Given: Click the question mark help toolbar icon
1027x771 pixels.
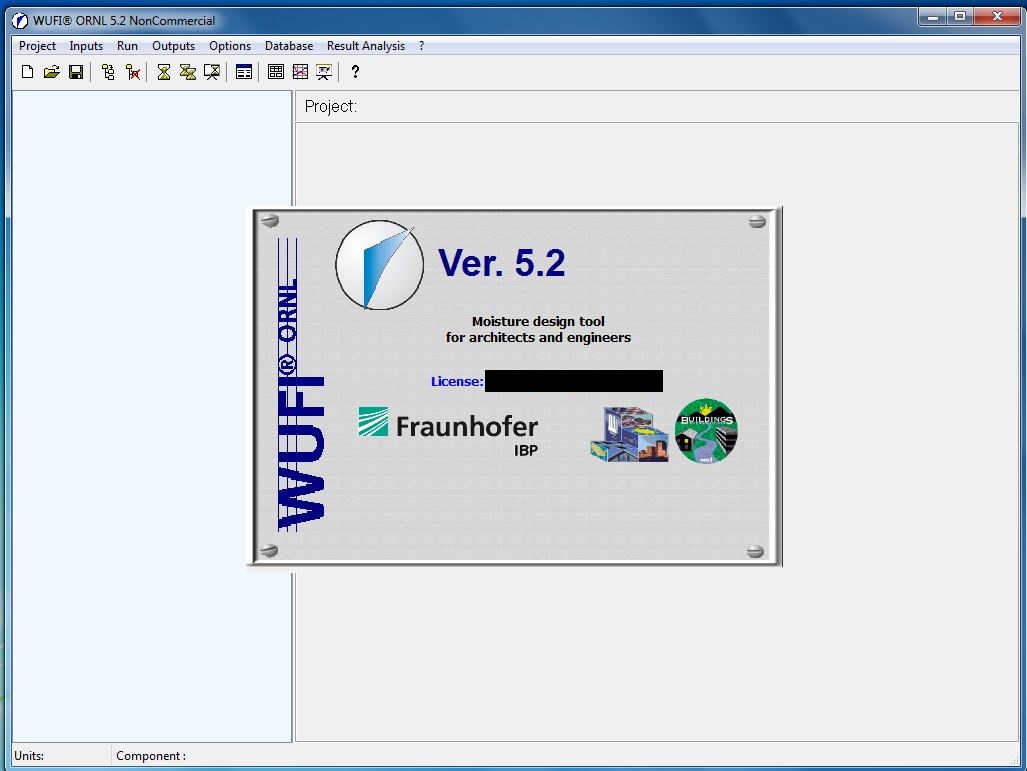Looking at the screenshot, I should [355, 72].
